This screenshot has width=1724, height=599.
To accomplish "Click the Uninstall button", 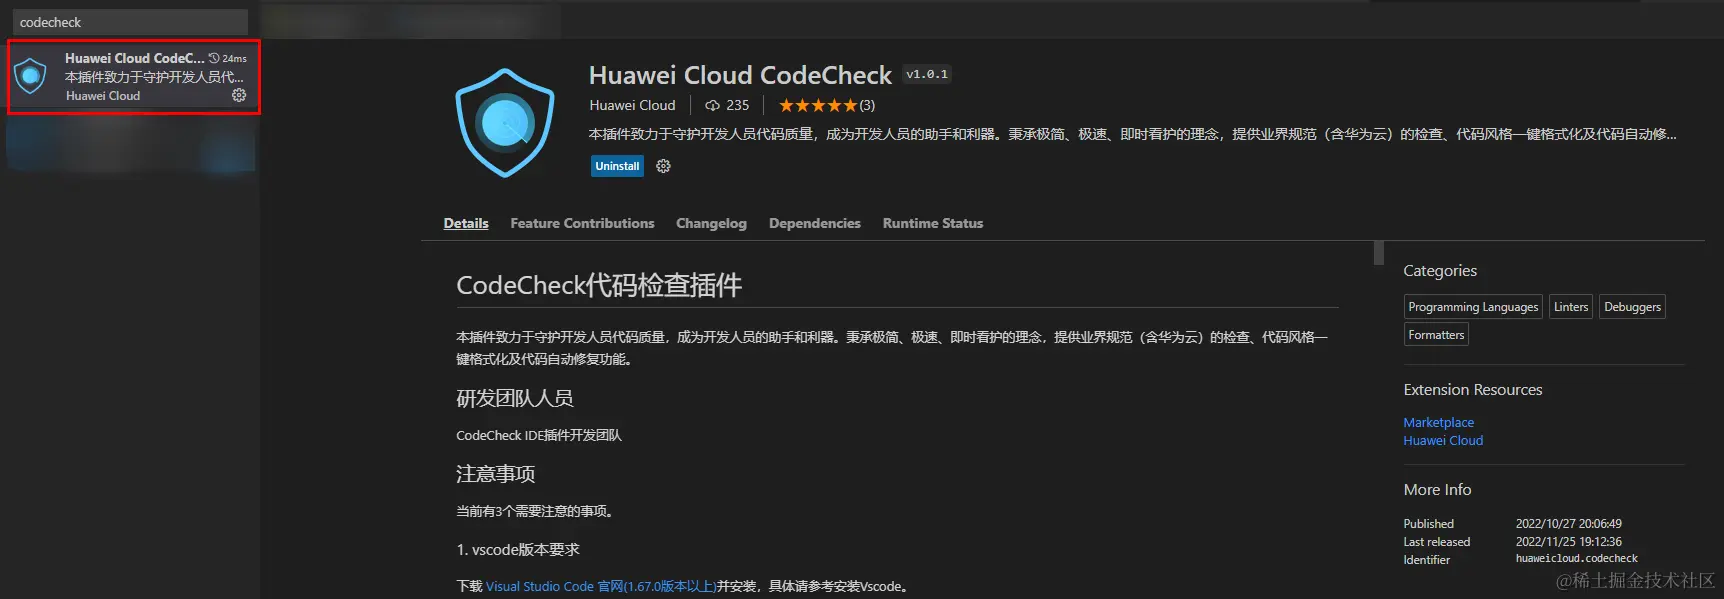I will click(617, 166).
